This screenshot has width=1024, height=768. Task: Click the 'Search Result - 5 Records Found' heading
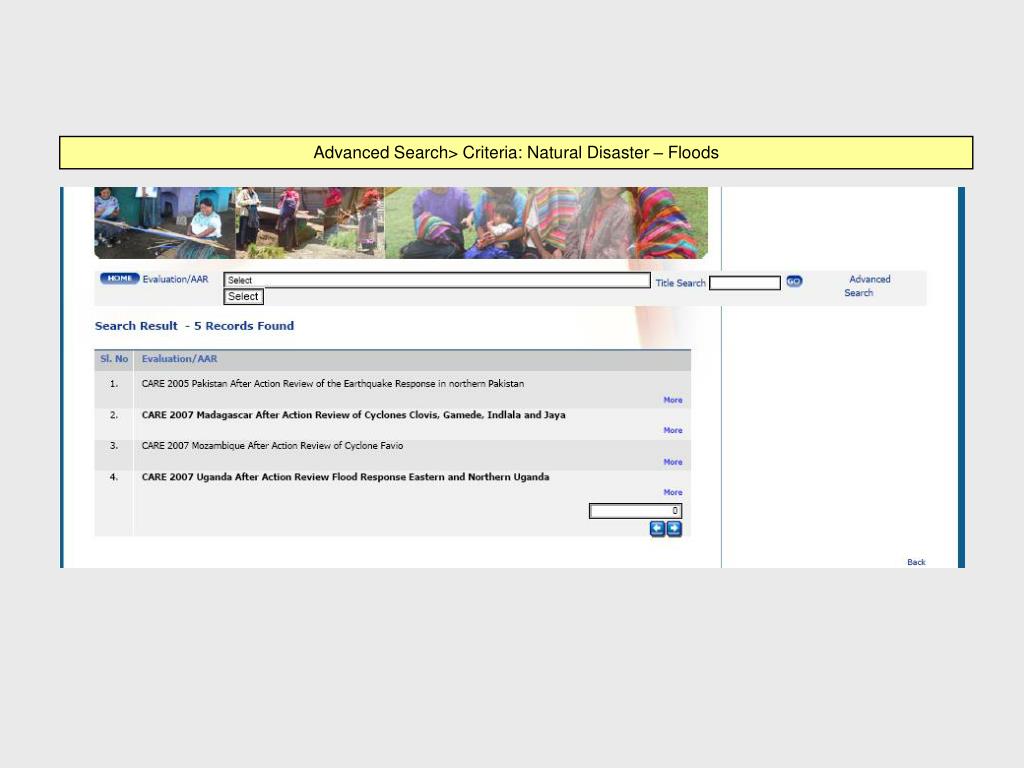click(194, 326)
